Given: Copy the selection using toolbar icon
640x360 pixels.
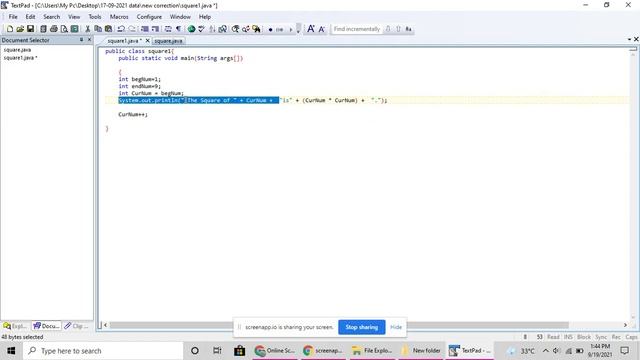Looking at the screenshot, I should click(98, 29).
